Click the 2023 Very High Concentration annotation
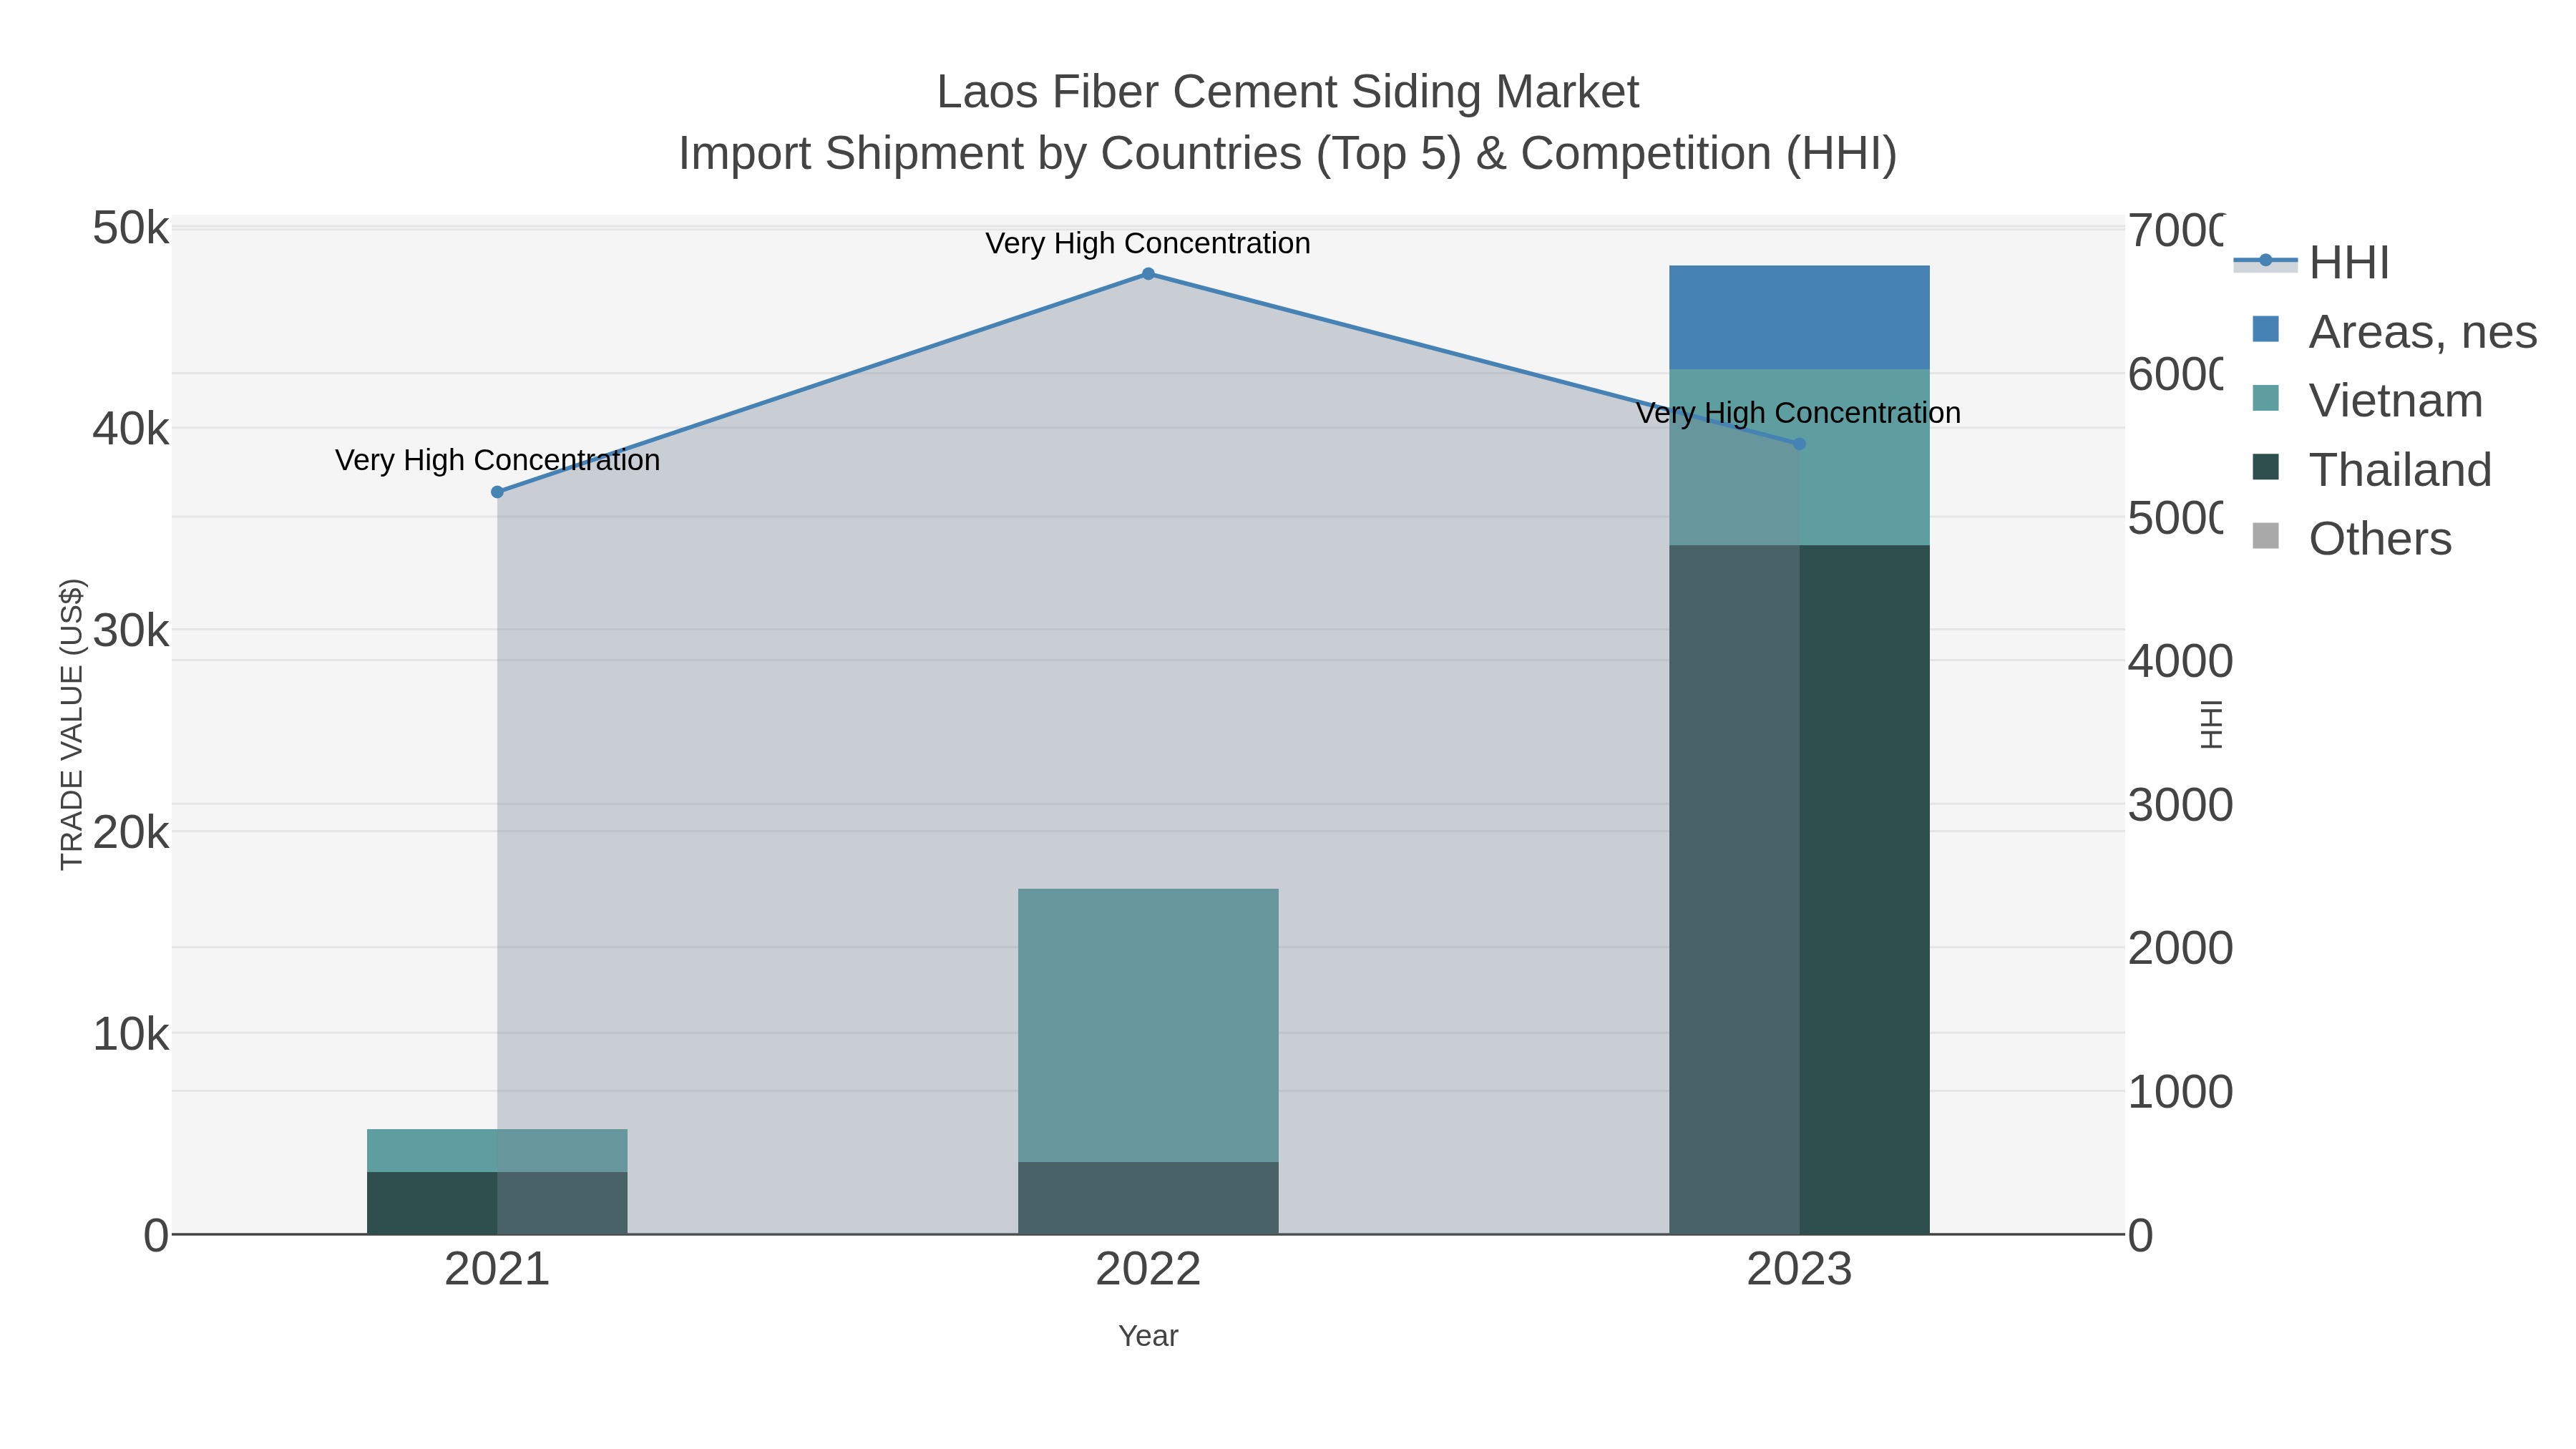 1798,414
